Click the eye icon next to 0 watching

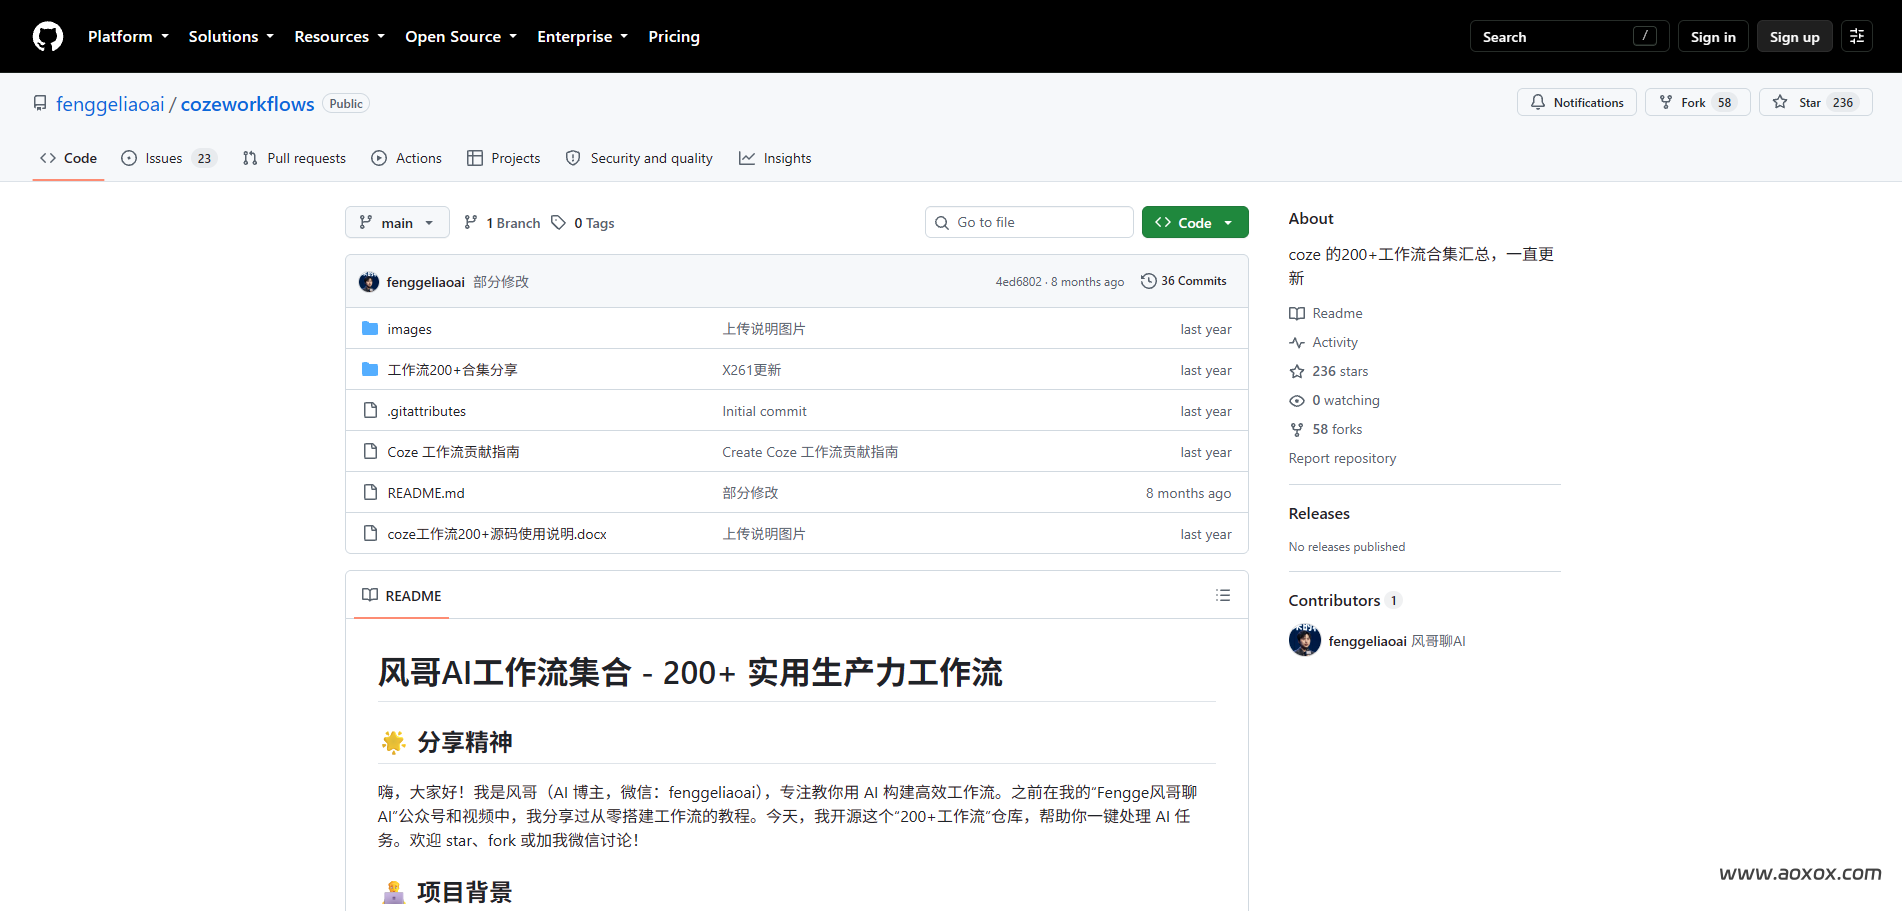pyautogui.click(x=1297, y=400)
